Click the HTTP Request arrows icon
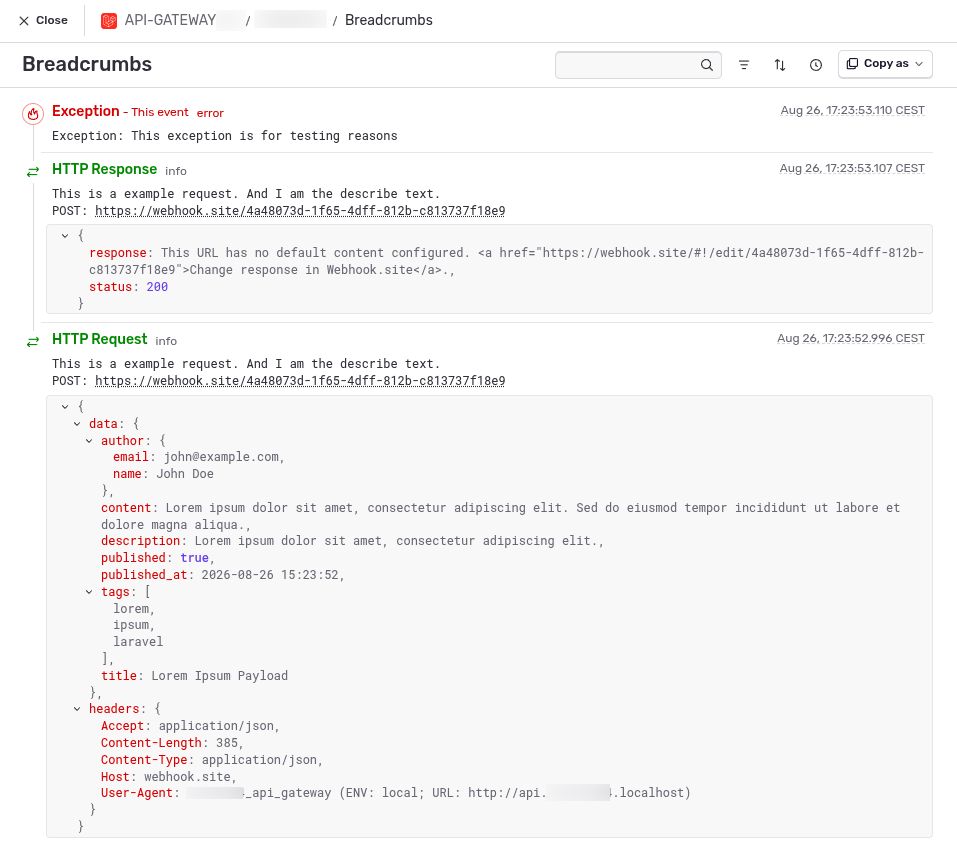Image resolution: width=957 pixels, height=858 pixels. click(33, 342)
